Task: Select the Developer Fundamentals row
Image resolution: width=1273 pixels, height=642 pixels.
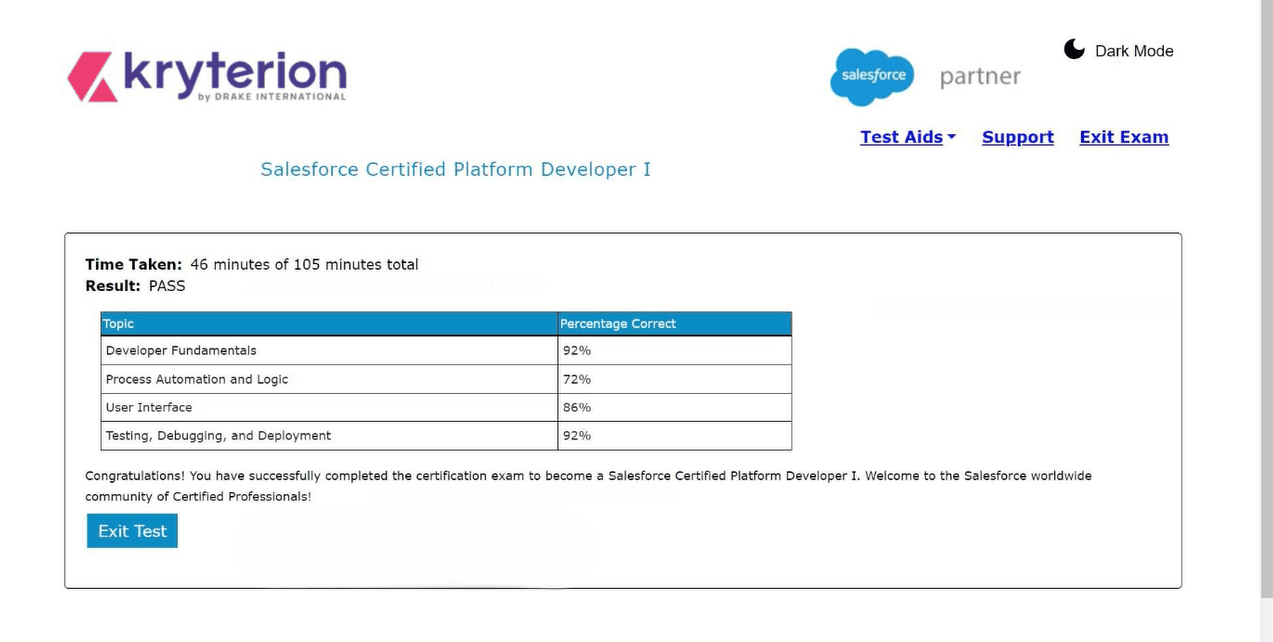Action: pos(181,351)
